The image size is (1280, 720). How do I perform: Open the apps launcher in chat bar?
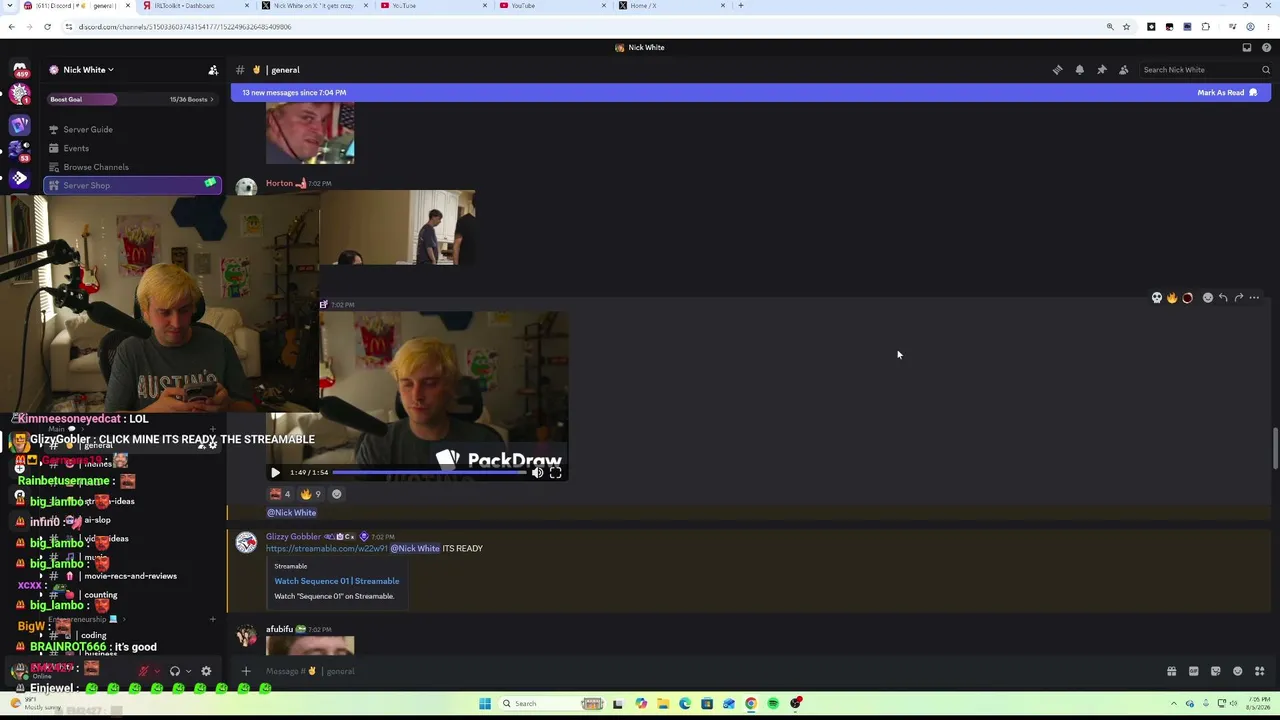pyautogui.click(x=1260, y=671)
